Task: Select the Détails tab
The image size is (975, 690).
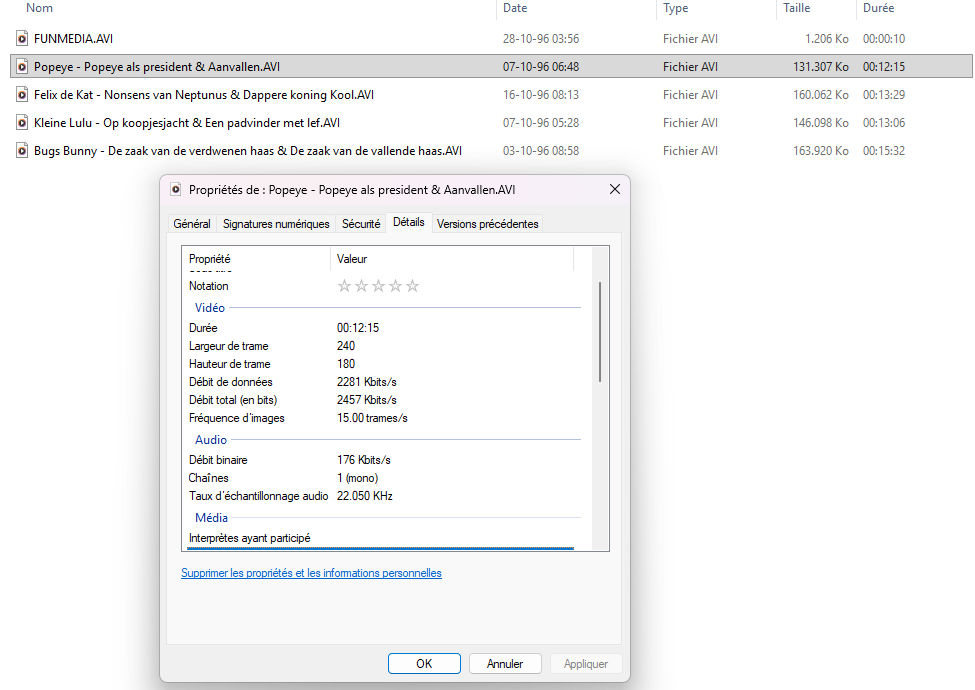Action: [409, 222]
